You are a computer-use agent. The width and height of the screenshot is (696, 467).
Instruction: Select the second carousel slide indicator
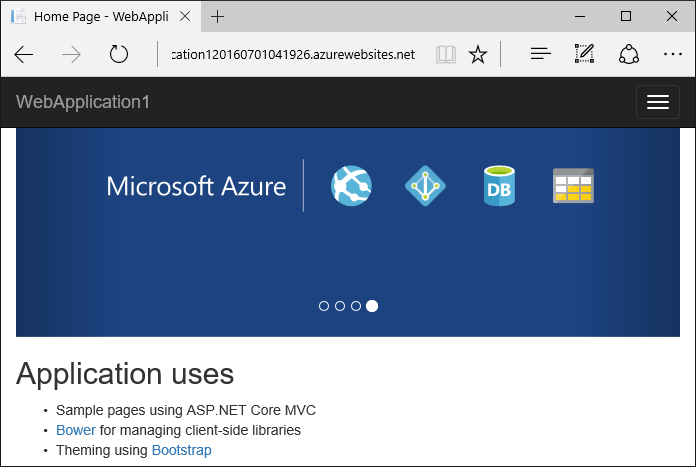tap(340, 306)
